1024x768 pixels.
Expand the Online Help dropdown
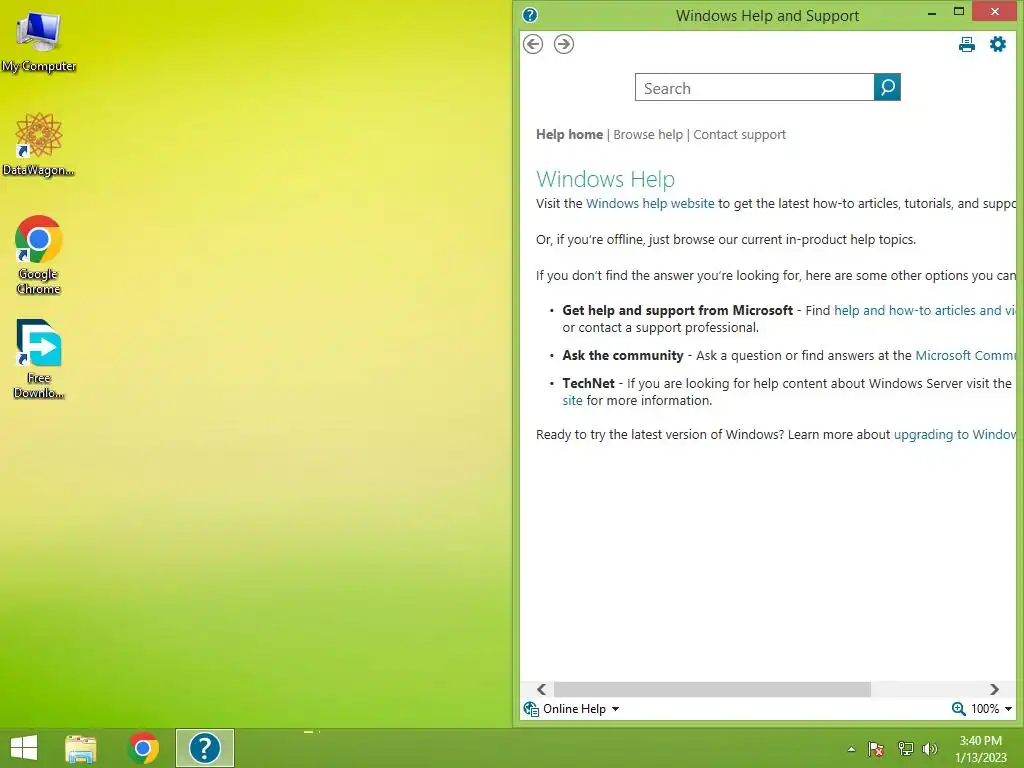(615, 709)
